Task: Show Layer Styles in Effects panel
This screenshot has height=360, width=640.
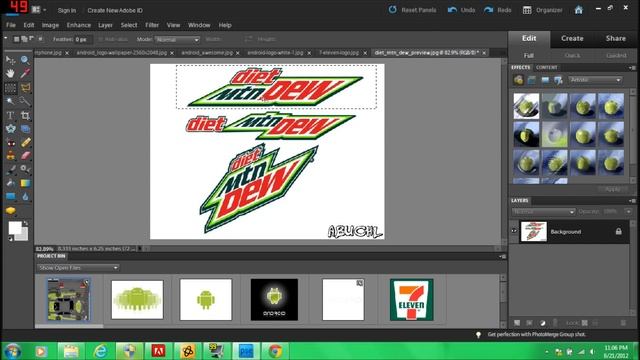Action: (x=531, y=80)
